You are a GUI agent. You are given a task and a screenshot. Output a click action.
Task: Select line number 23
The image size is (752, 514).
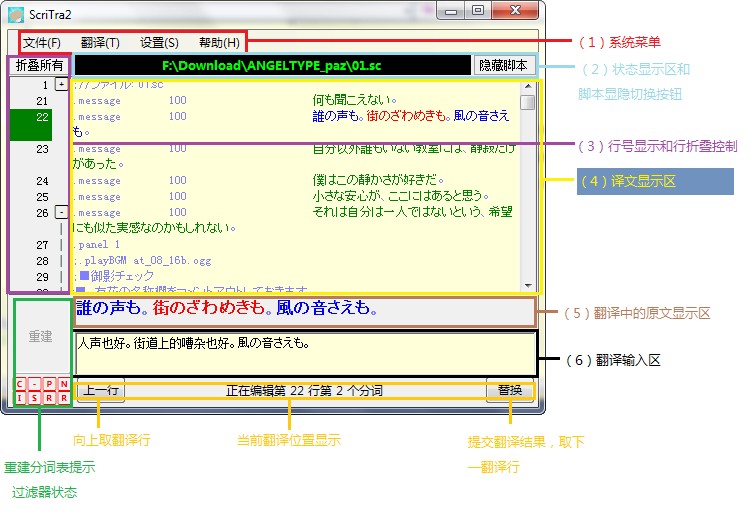click(42, 149)
